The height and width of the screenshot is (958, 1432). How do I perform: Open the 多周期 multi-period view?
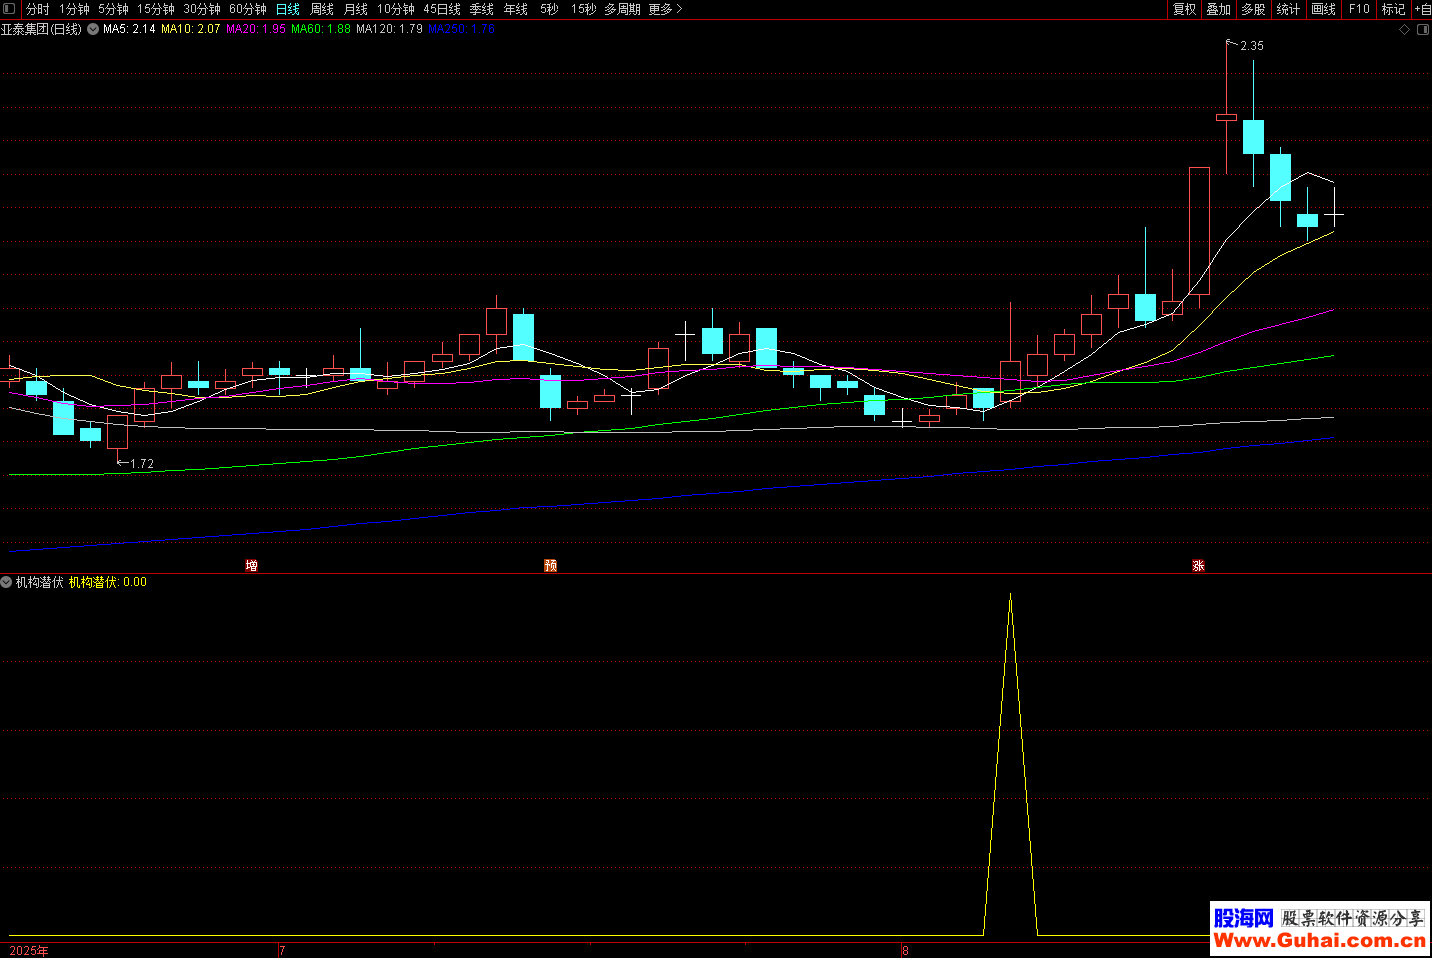[622, 9]
